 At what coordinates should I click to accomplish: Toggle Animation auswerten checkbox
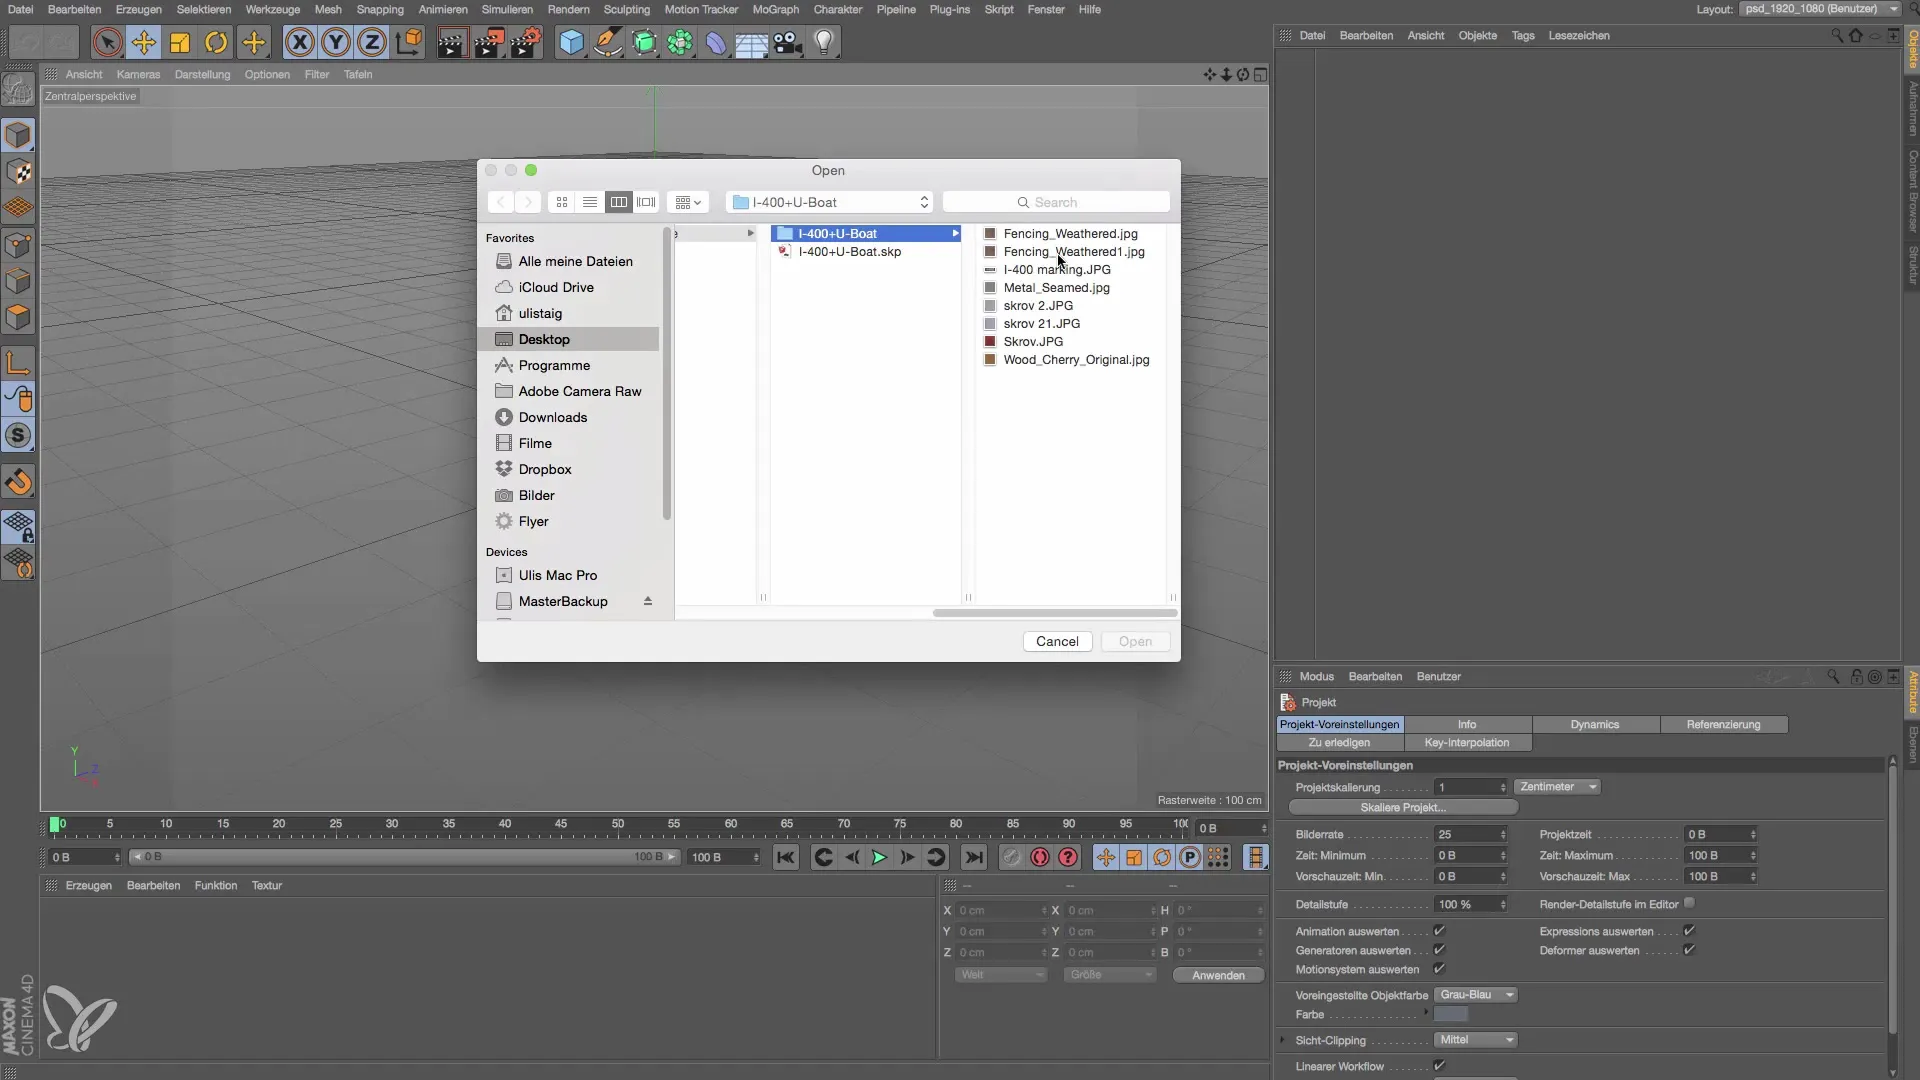(1439, 931)
